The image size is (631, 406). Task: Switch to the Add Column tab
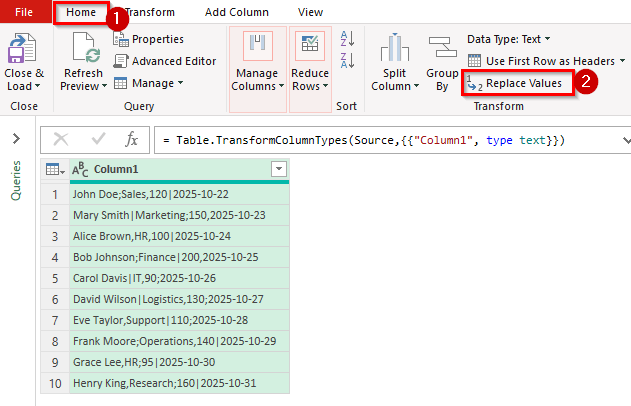pos(237,12)
